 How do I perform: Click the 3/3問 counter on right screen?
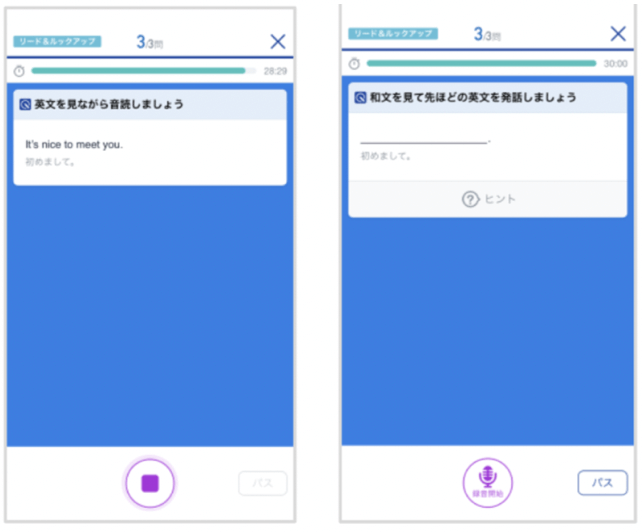[x=487, y=34]
